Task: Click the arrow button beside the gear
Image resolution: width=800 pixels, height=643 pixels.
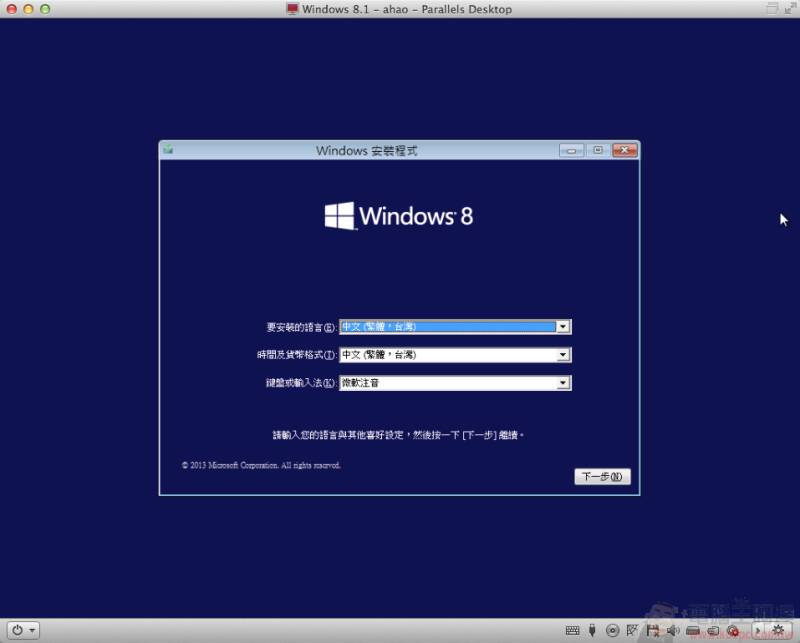Action: coord(758,631)
